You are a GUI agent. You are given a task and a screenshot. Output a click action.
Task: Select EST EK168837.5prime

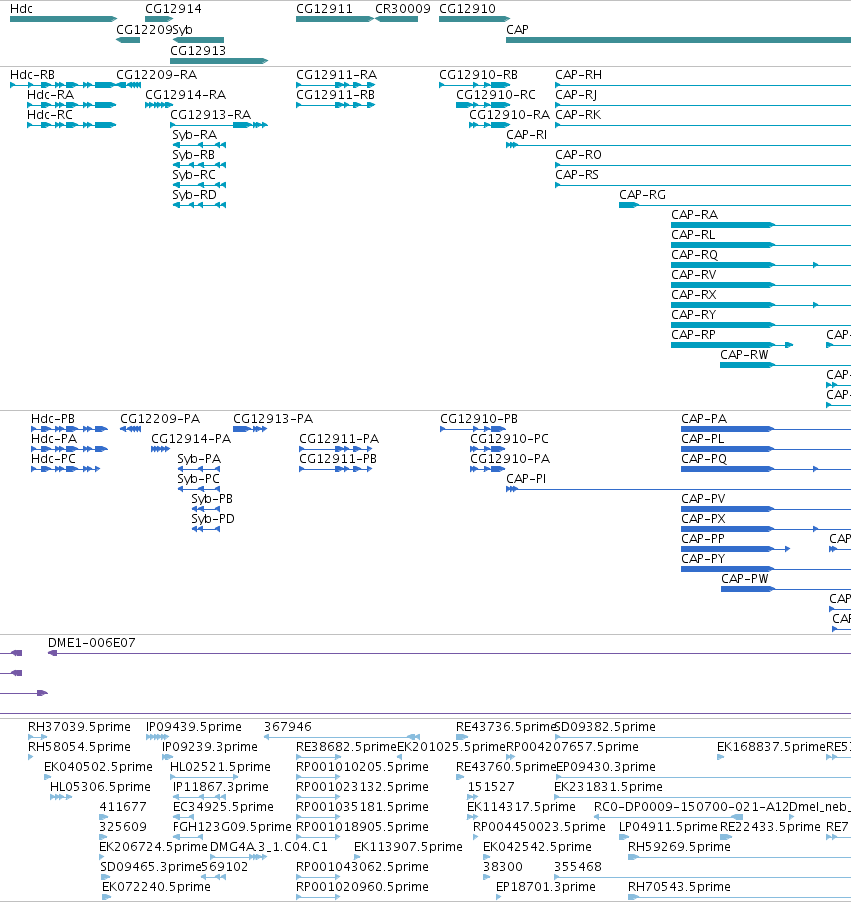point(720,757)
